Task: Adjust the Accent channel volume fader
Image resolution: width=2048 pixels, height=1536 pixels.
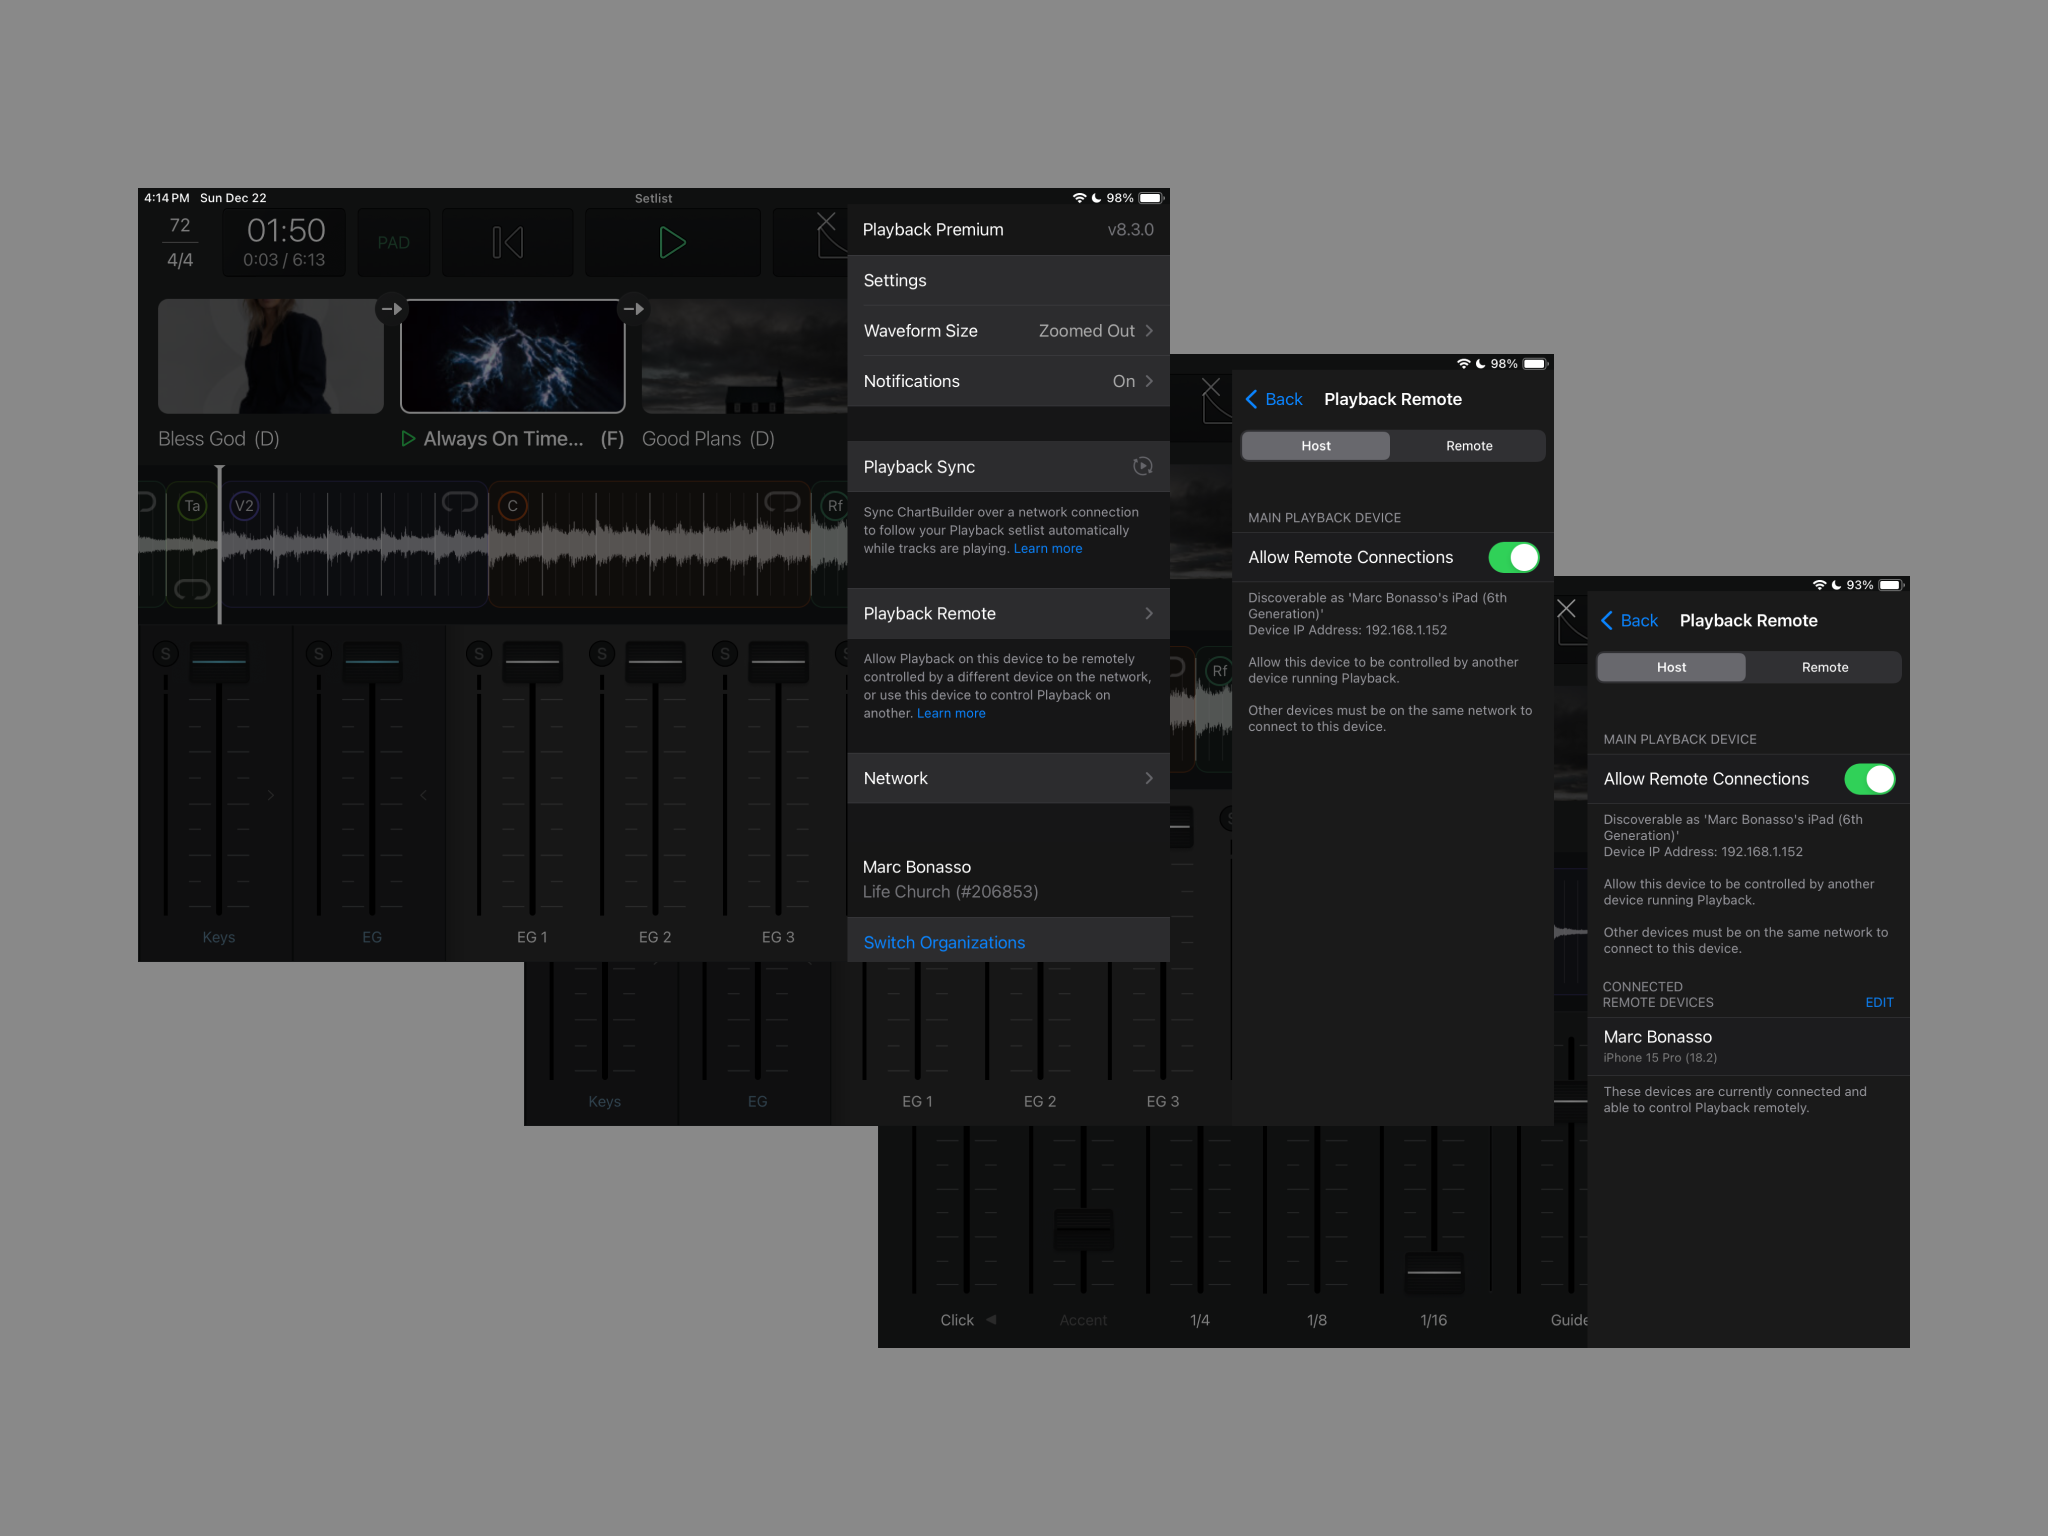Action: (1082, 1230)
